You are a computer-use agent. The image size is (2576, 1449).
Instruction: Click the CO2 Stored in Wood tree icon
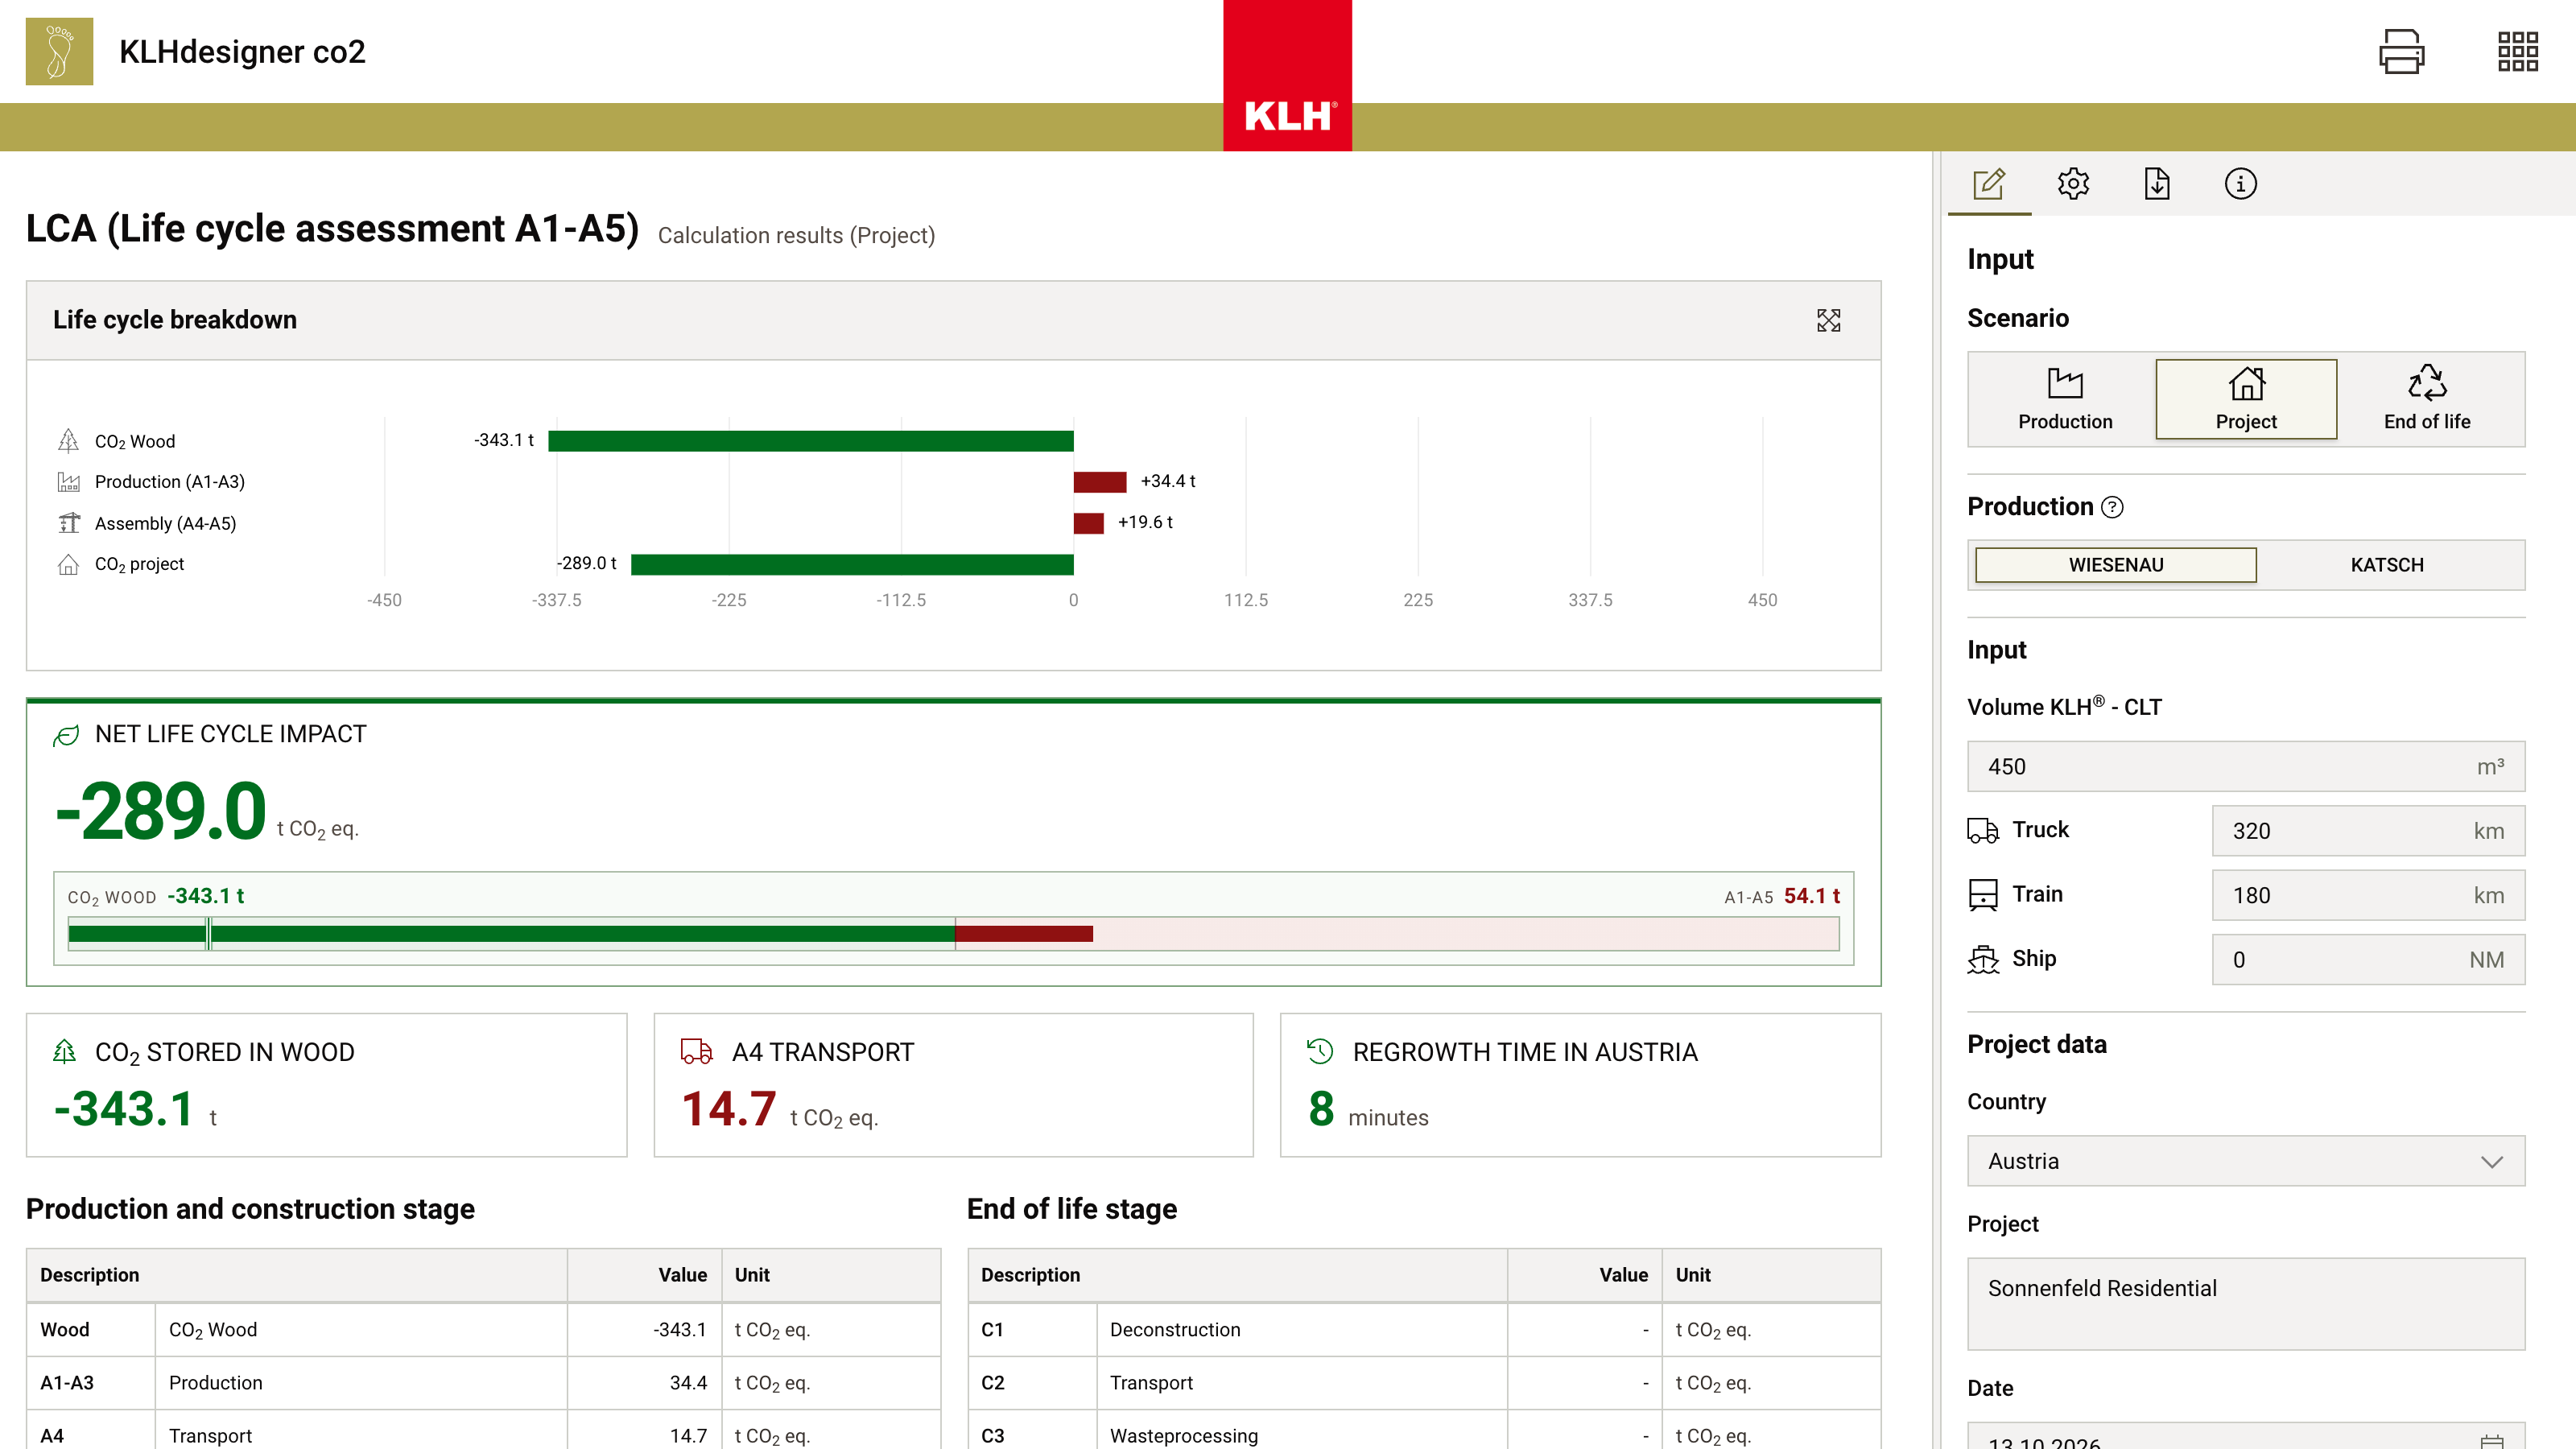point(64,1051)
